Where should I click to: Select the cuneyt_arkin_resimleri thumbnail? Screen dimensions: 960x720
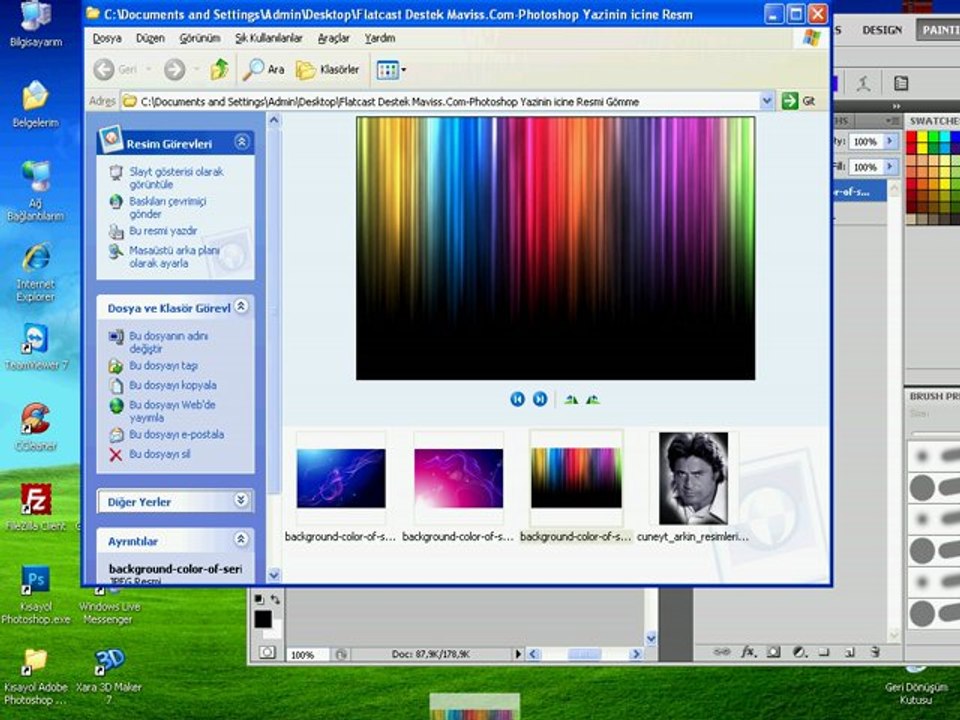693,478
